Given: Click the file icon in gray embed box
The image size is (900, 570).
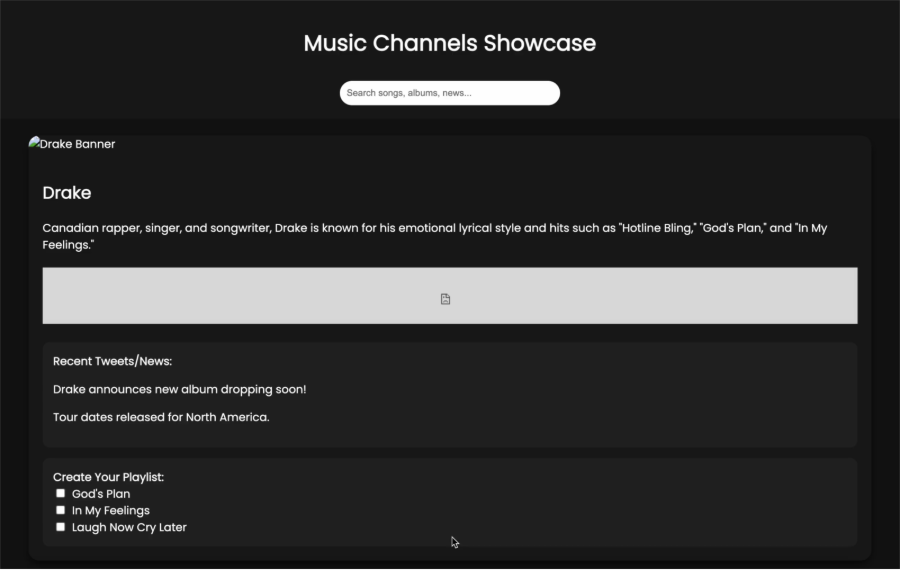Looking at the screenshot, I should coord(445,299).
